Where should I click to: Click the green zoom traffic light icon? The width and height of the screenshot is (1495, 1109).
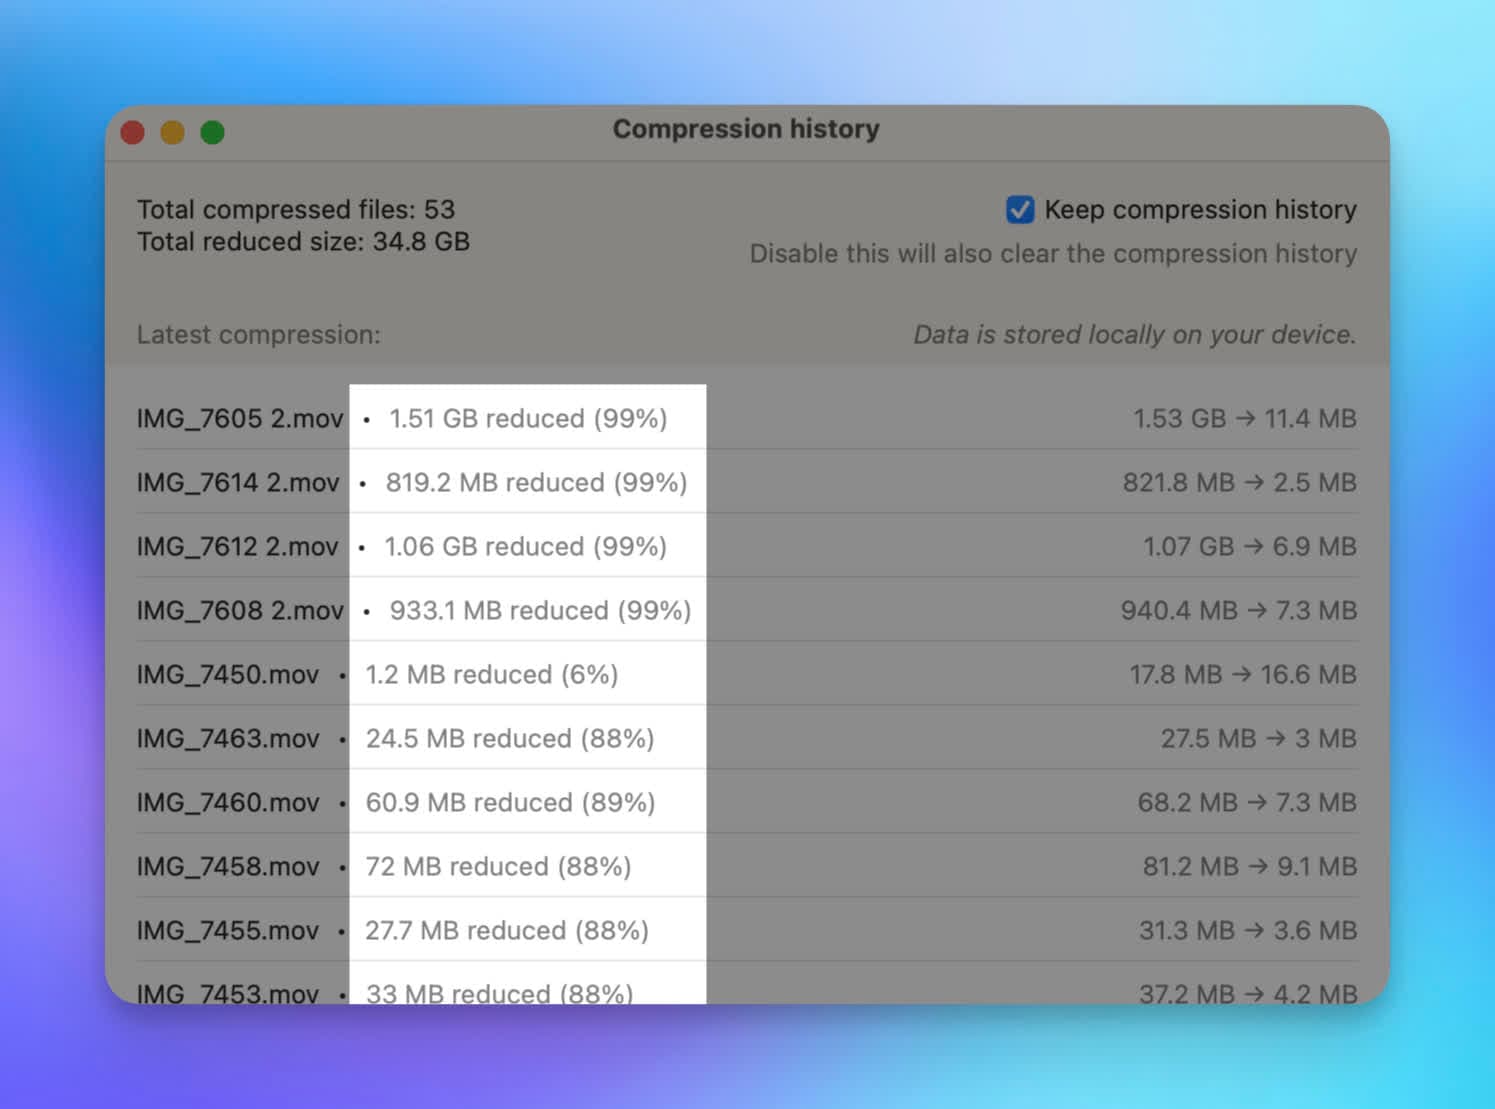click(x=213, y=131)
